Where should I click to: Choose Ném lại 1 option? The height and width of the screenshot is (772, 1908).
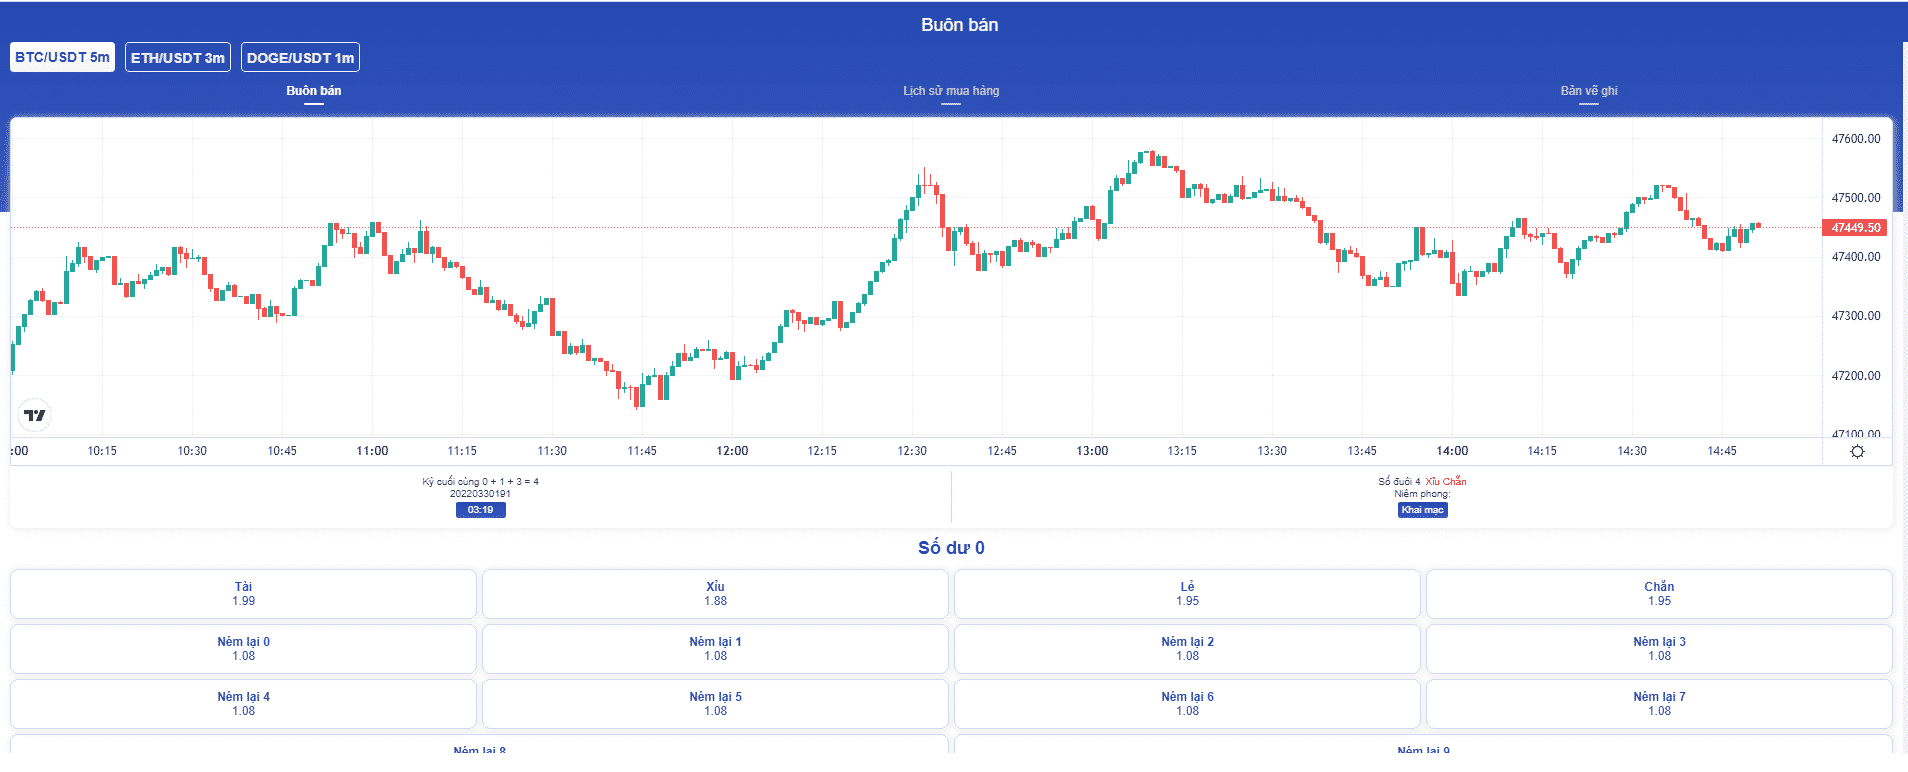(715, 649)
